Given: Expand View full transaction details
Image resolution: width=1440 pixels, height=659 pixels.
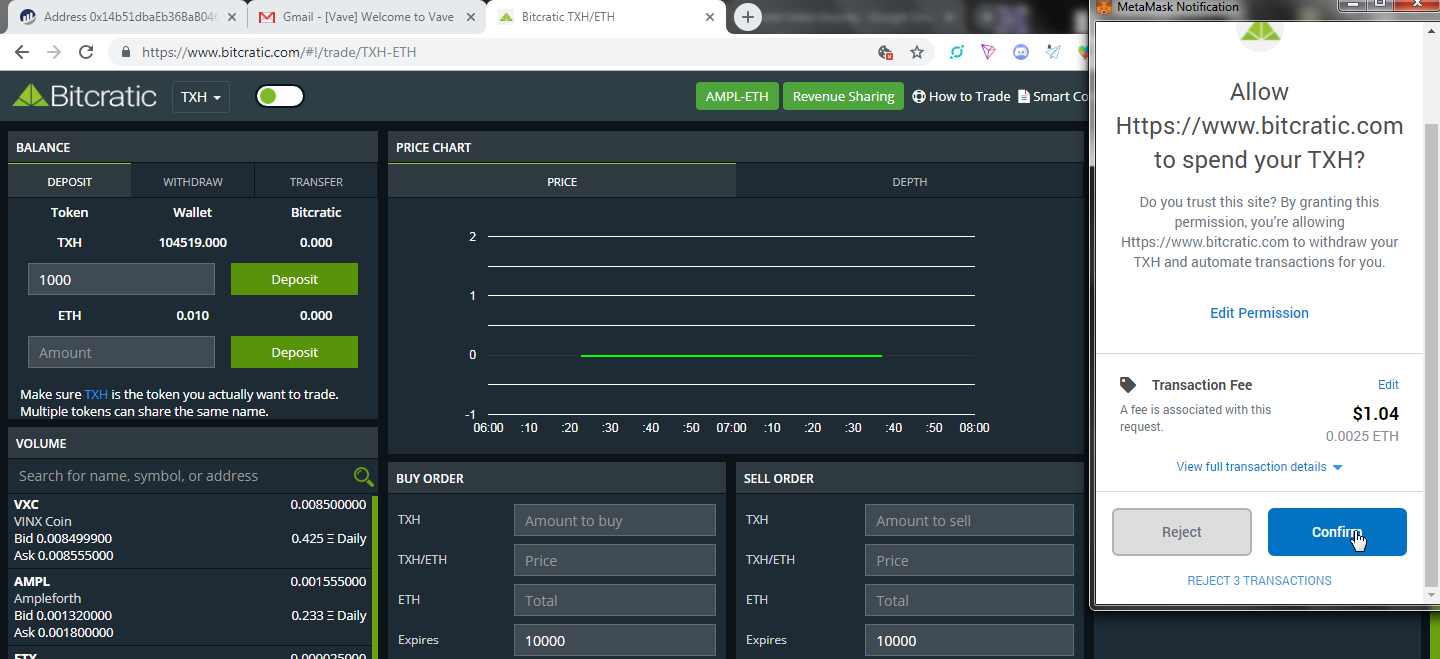Looking at the screenshot, I should pyautogui.click(x=1259, y=467).
